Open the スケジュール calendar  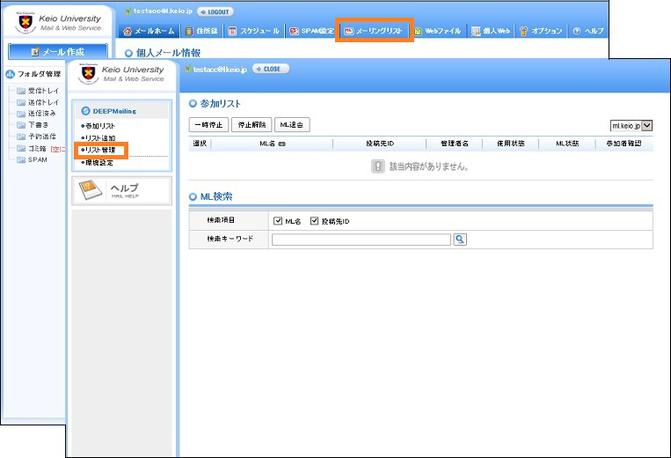coord(254,31)
